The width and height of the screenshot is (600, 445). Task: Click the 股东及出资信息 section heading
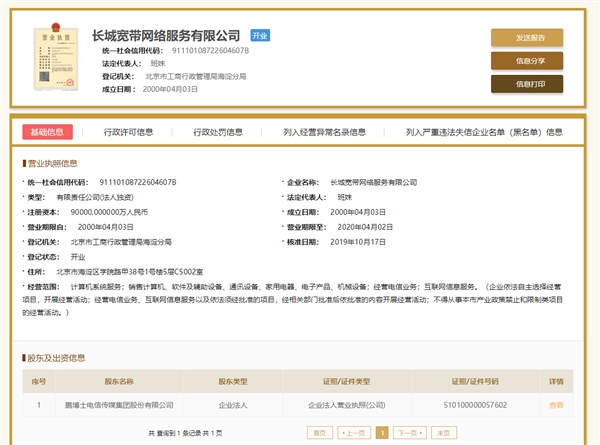point(56,358)
